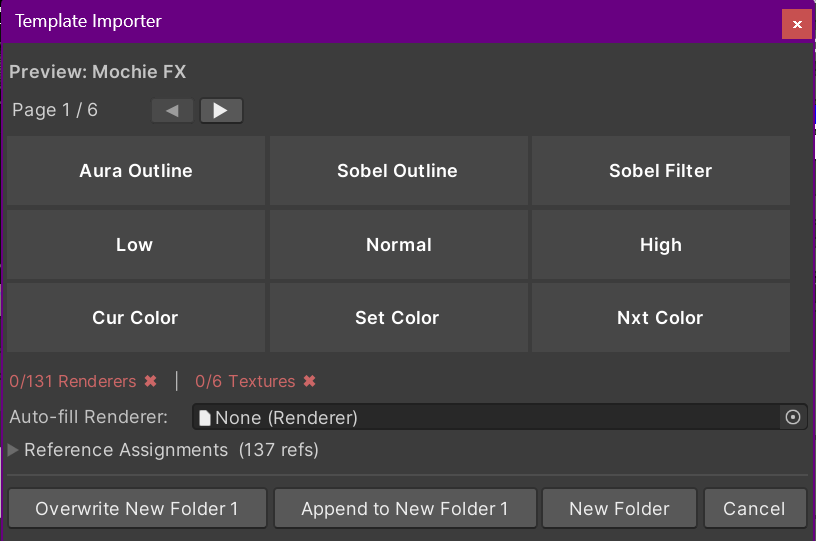The image size is (816, 541).
Task: Choose the Sobel Filter tile
Action: [x=661, y=171]
